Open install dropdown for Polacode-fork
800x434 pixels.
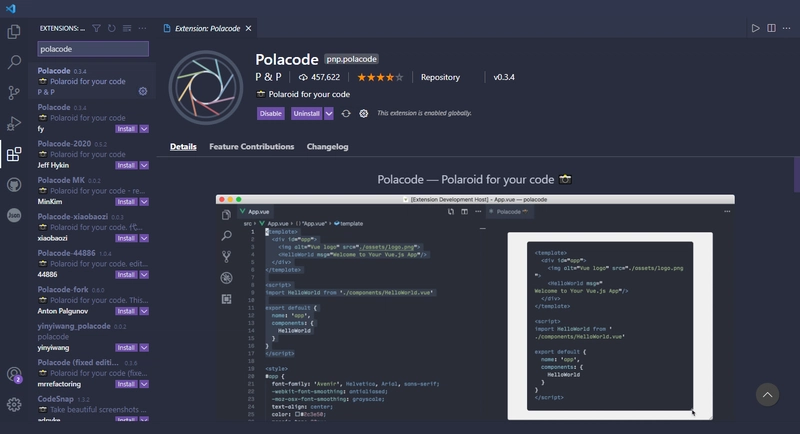[x=144, y=311]
